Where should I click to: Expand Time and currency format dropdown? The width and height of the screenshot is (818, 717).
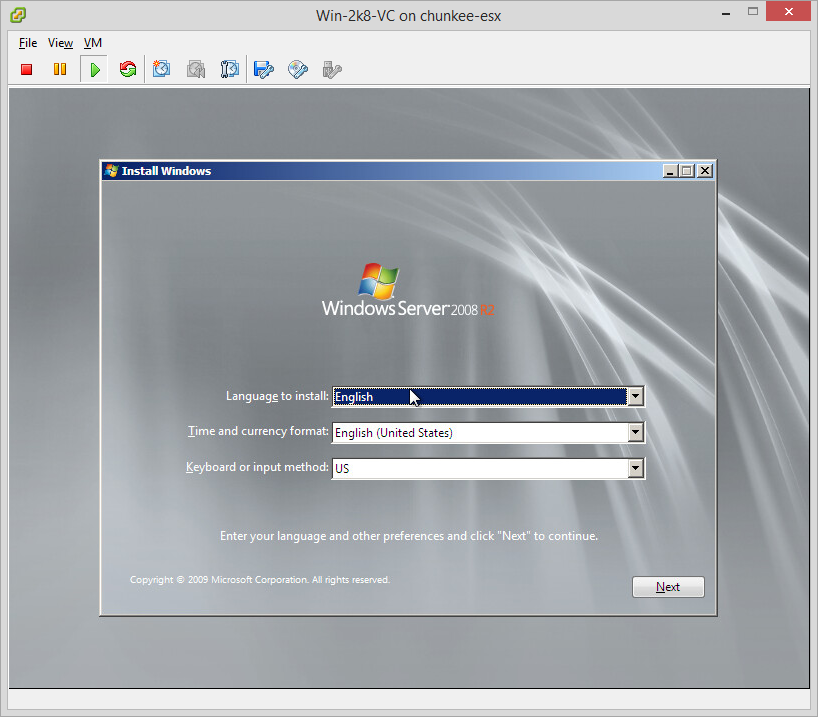(x=635, y=433)
